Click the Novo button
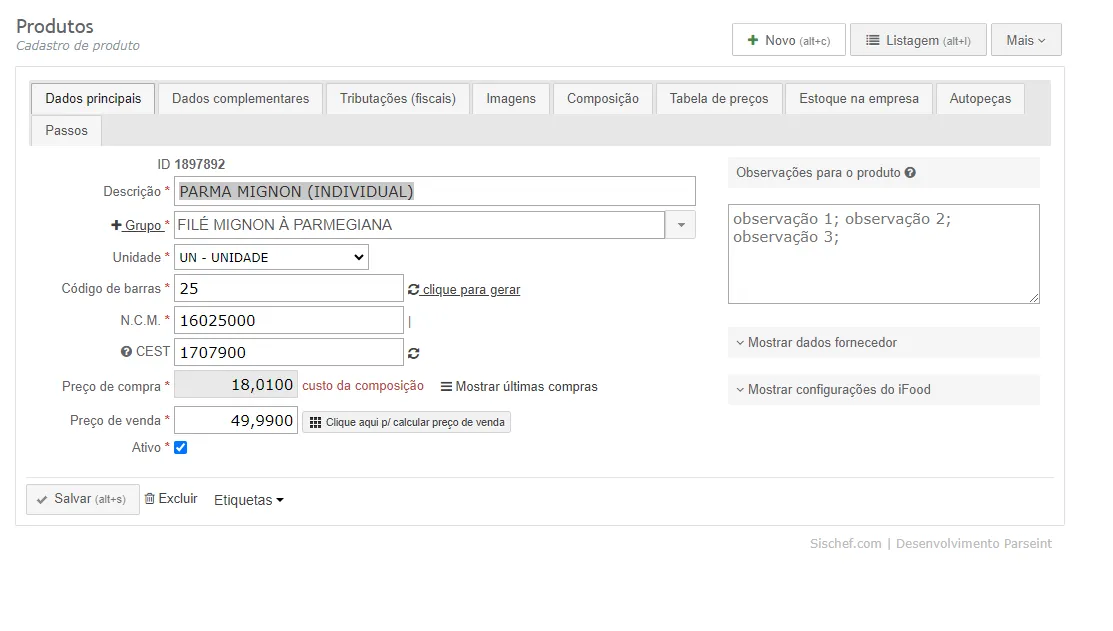 [x=789, y=40]
